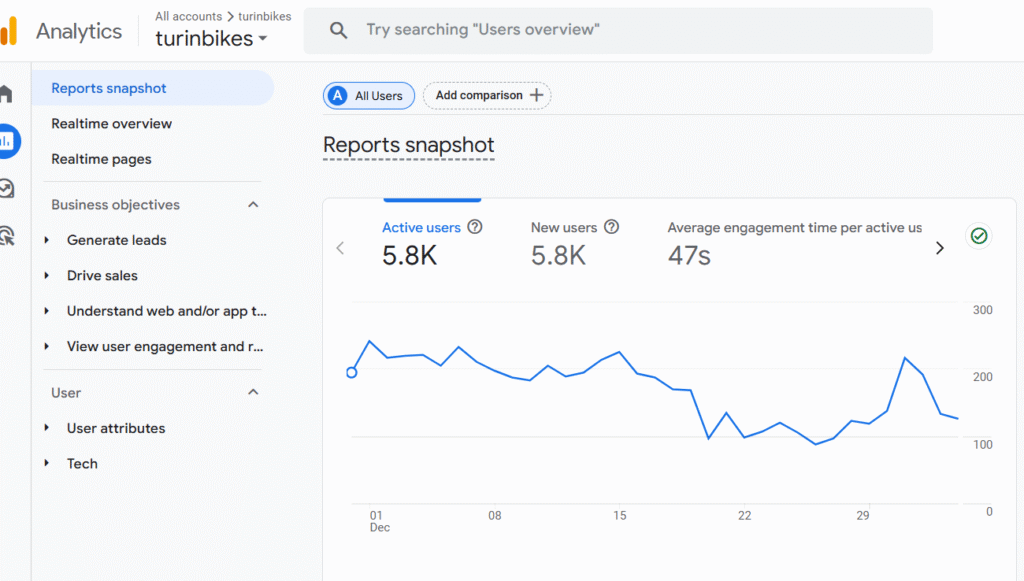Expand the Generate leads tree item
1024x581 pixels.
[47, 240]
